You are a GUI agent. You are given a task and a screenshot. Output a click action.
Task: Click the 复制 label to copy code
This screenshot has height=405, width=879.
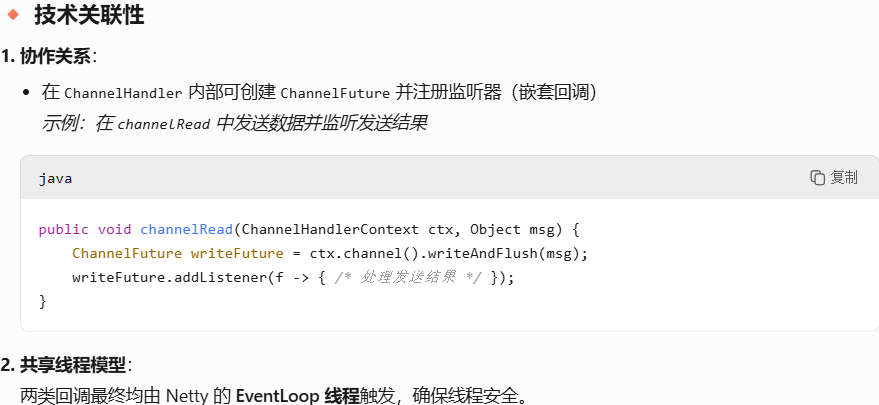point(844,178)
